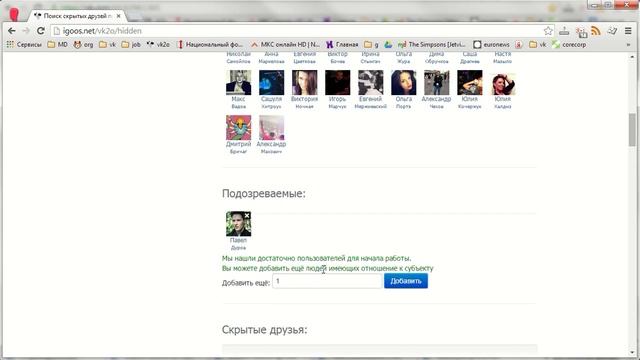Close the Поиск скрытых друзей tab

(x=118, y=16)
